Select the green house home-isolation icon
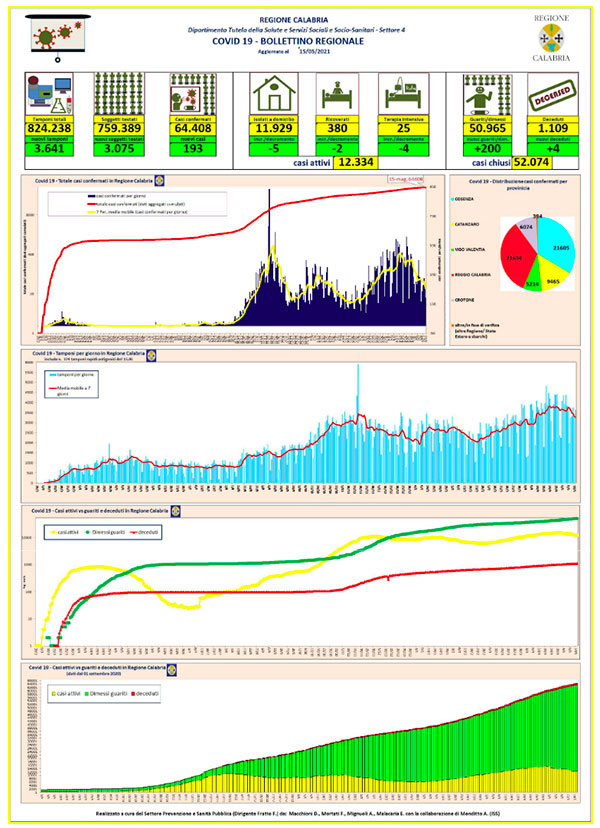Screen dimensions: 600x828 [274, 94]
